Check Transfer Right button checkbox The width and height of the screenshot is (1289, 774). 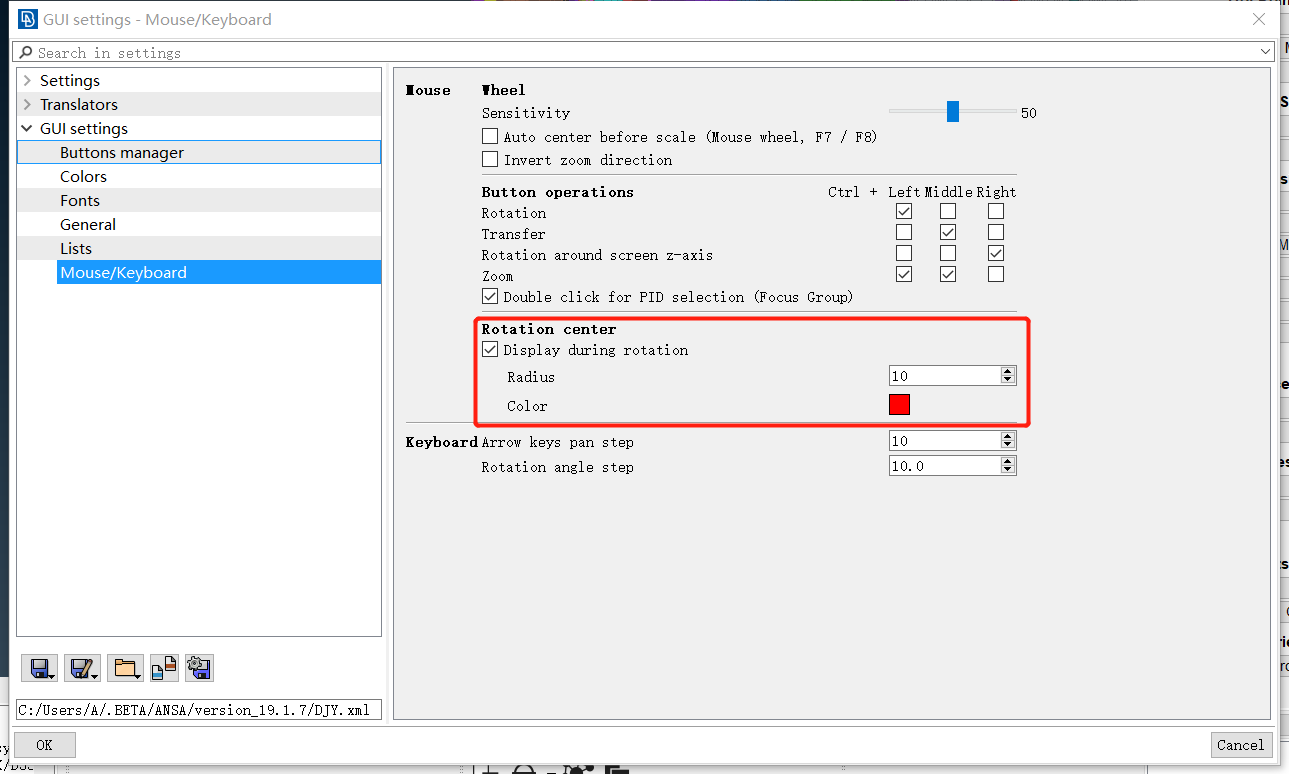[x=996, y=233]
